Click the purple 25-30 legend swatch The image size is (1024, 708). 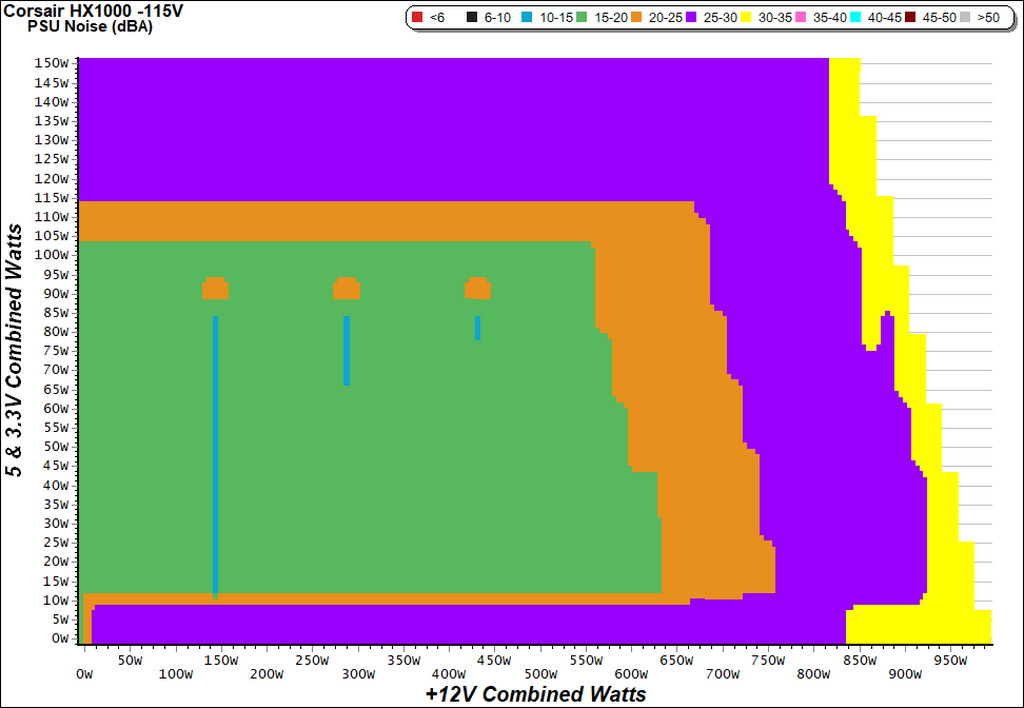tap(692, 18)
